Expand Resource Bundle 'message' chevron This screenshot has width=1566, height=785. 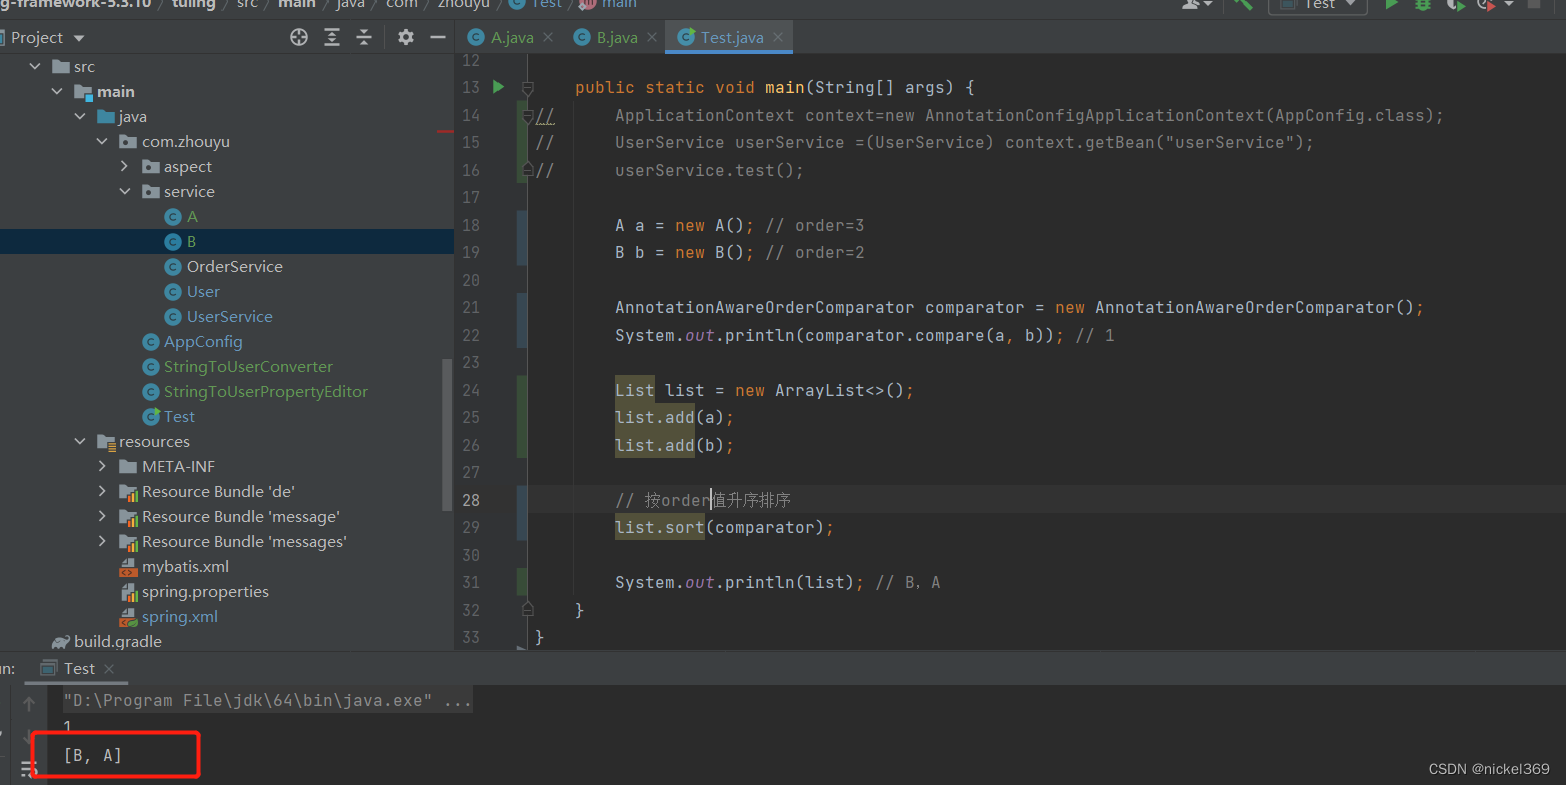pyautogui.click(x=102, y=517)
